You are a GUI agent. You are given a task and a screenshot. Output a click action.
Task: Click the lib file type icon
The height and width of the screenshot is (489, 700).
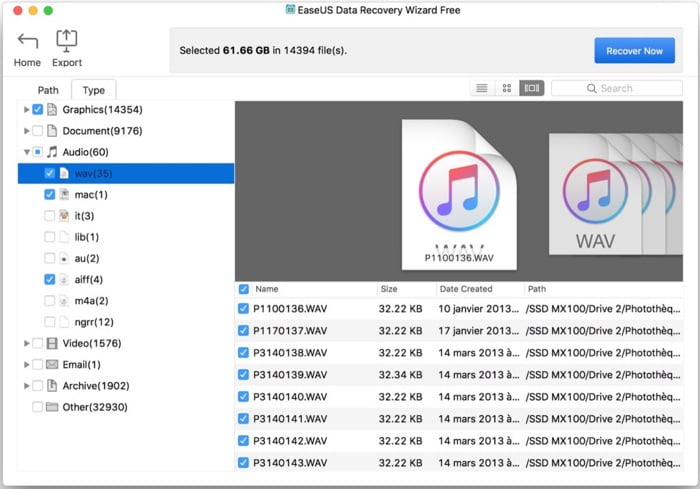[64, 237]
